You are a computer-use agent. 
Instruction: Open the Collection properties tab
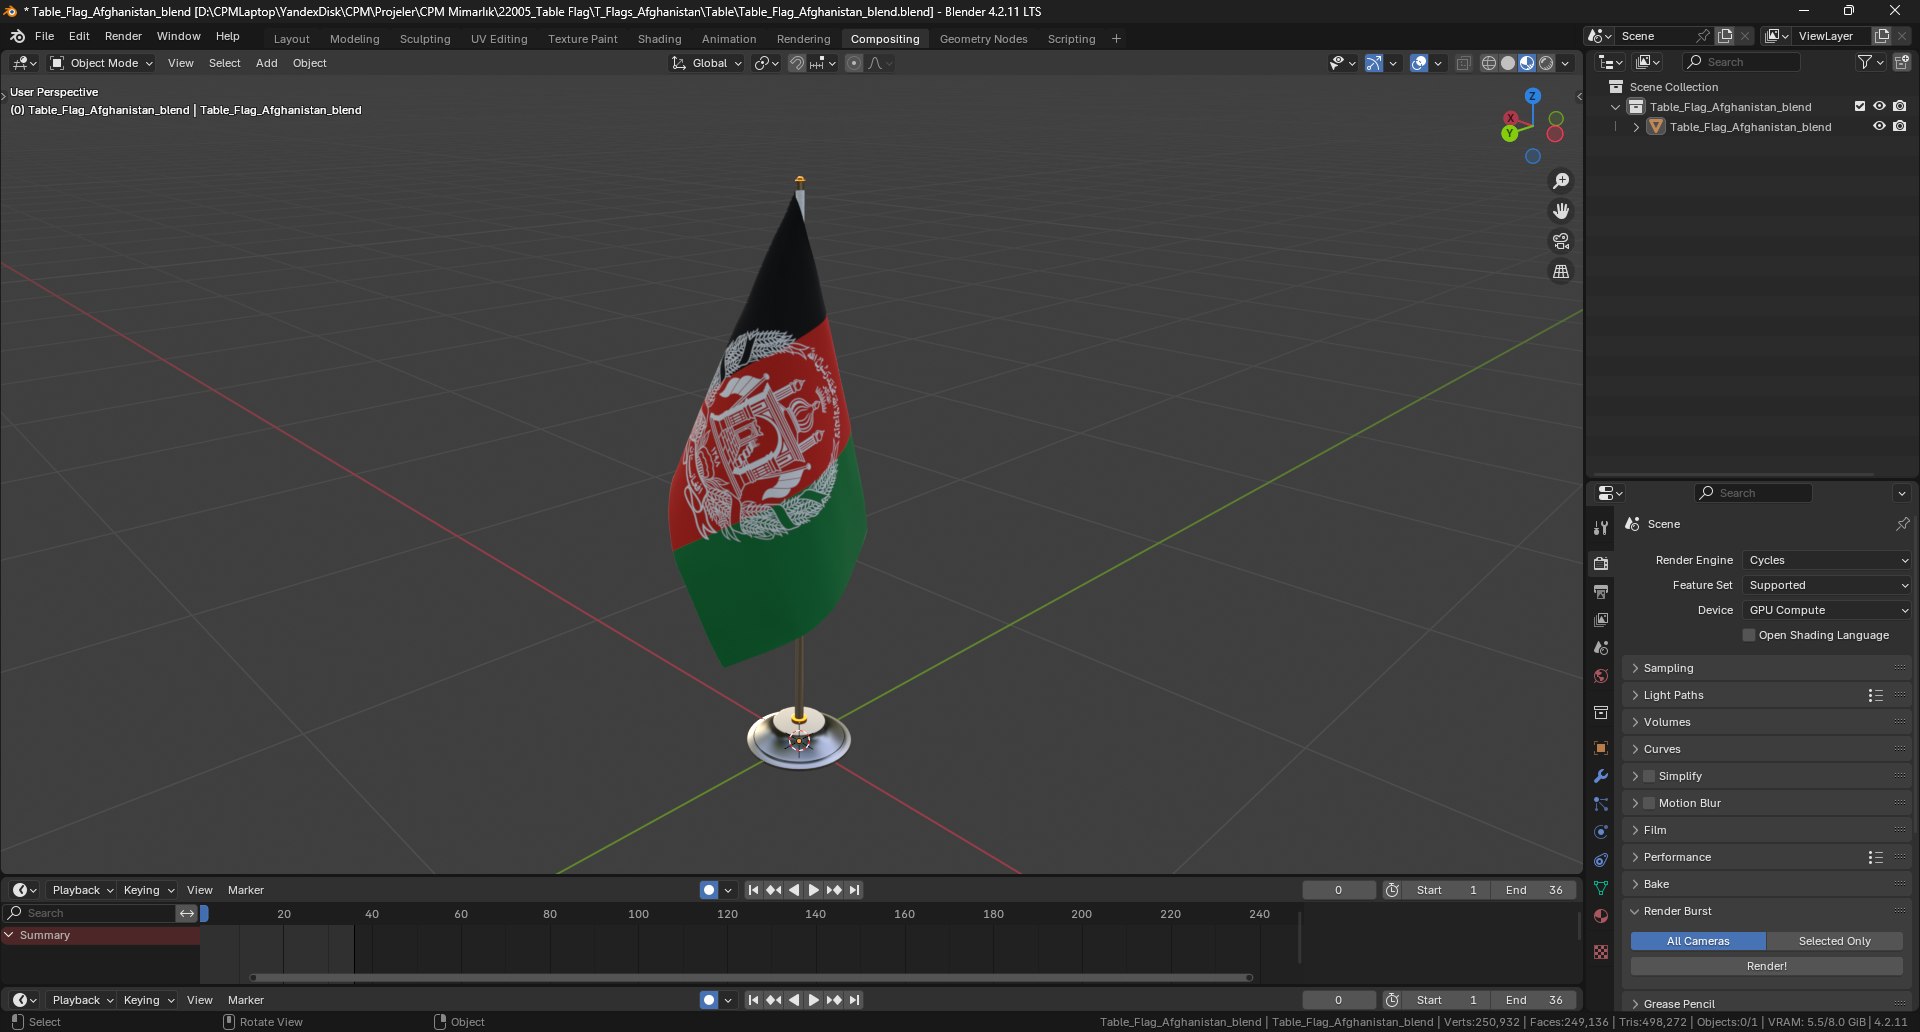point(1601,712)
